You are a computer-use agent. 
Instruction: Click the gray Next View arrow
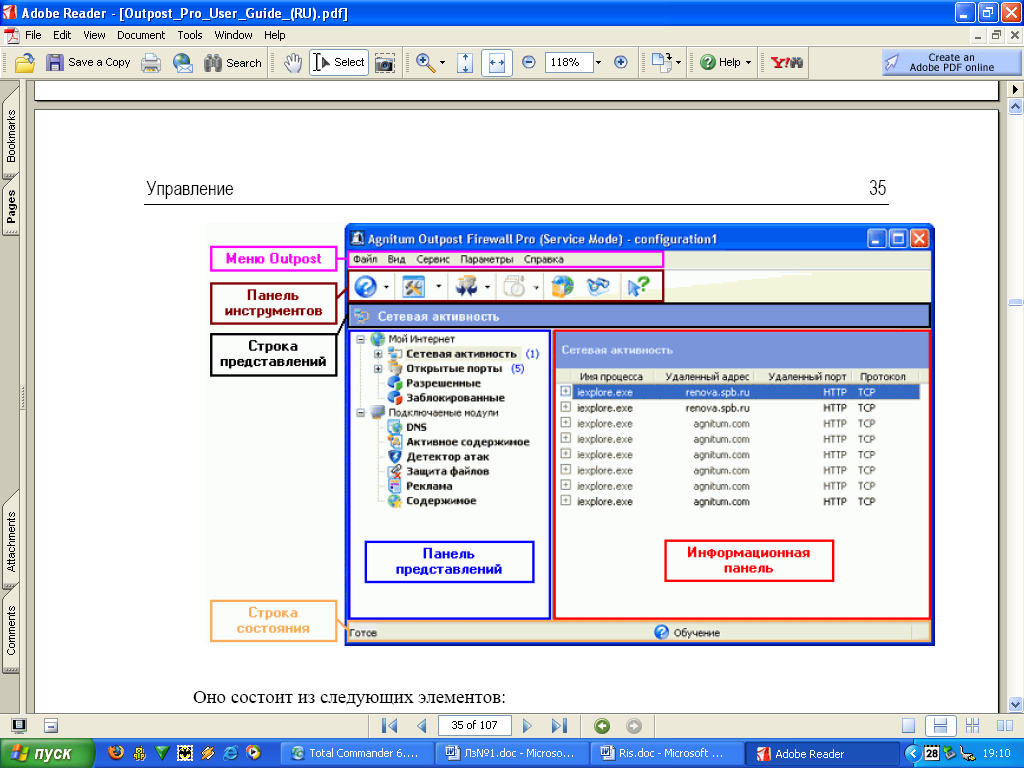coord(633,726)
